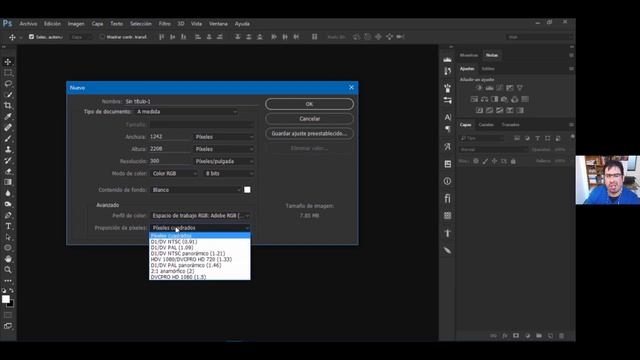This screenshot has height=360, width=640.
Task: Open the Ventana menu
Action: 218,24
